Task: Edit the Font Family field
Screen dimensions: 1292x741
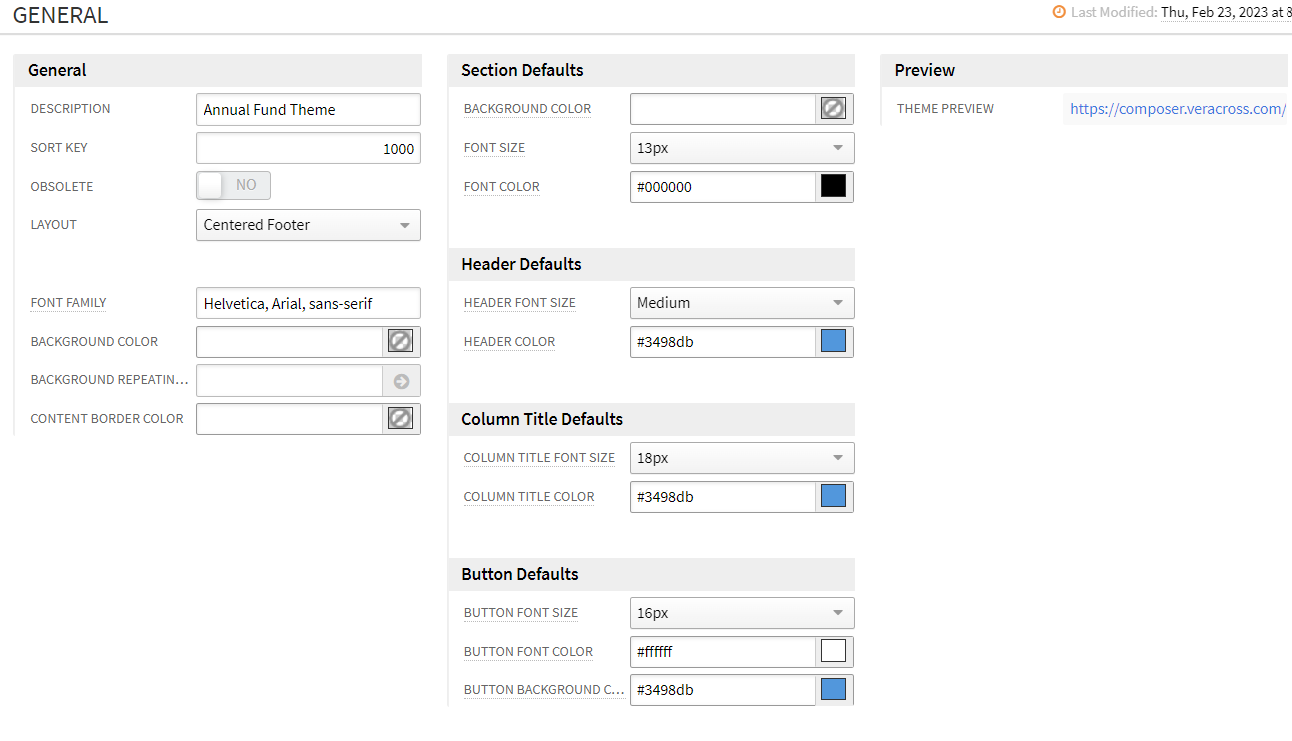Action: [x=307, y=302]
